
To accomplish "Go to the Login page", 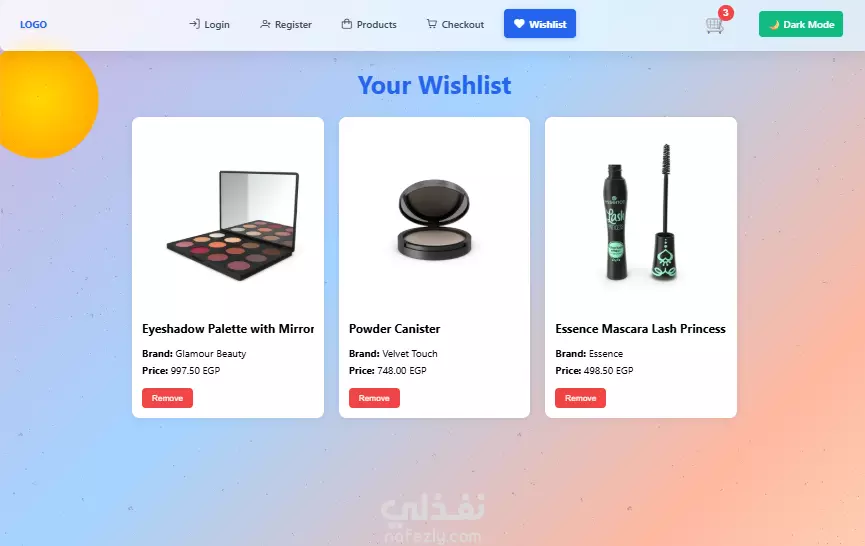I will (209, 24).
